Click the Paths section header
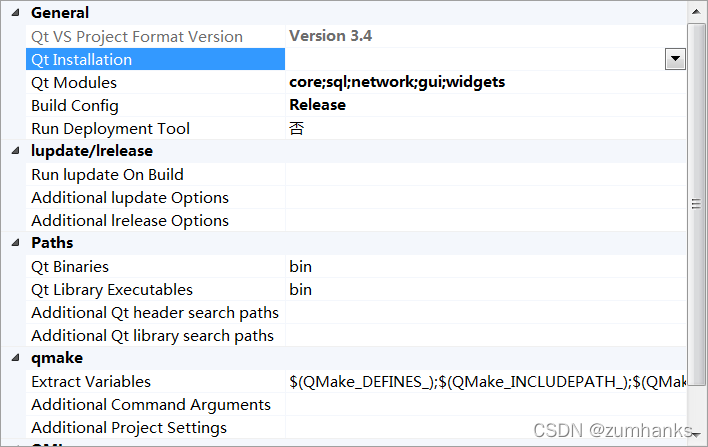 (x=52, y=243)
